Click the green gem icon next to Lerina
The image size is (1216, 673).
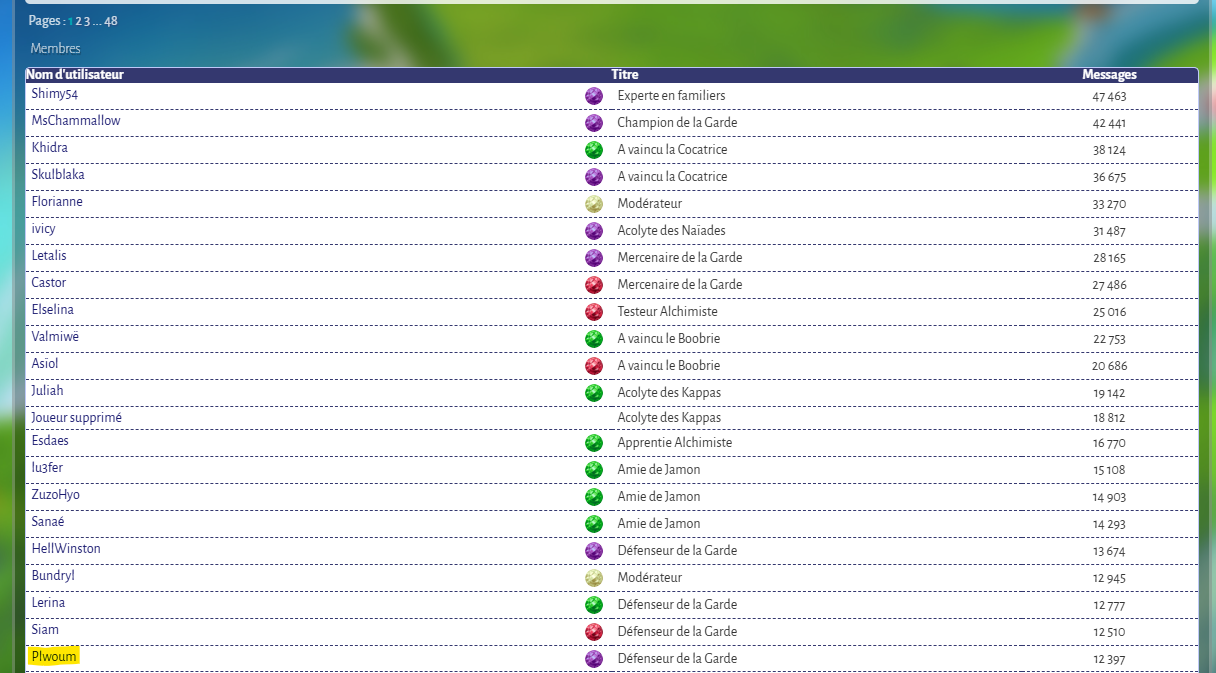(x=594, y=605)
